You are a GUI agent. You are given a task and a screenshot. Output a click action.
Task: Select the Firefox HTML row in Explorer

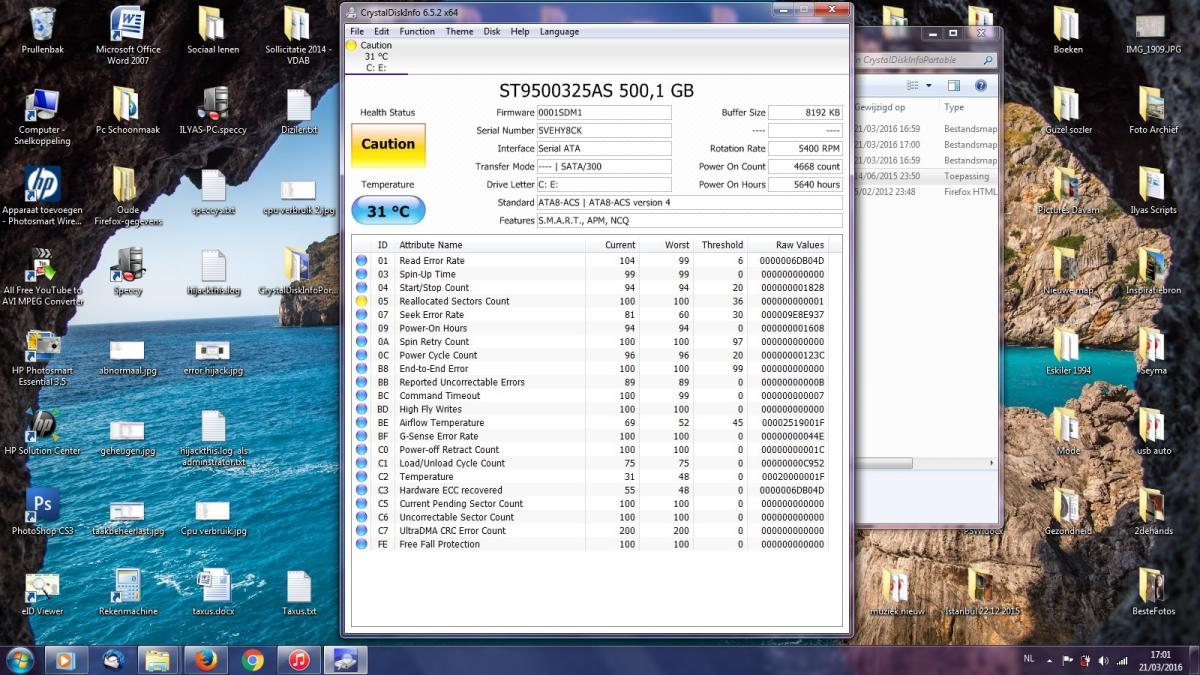click(x=927, y=192)
